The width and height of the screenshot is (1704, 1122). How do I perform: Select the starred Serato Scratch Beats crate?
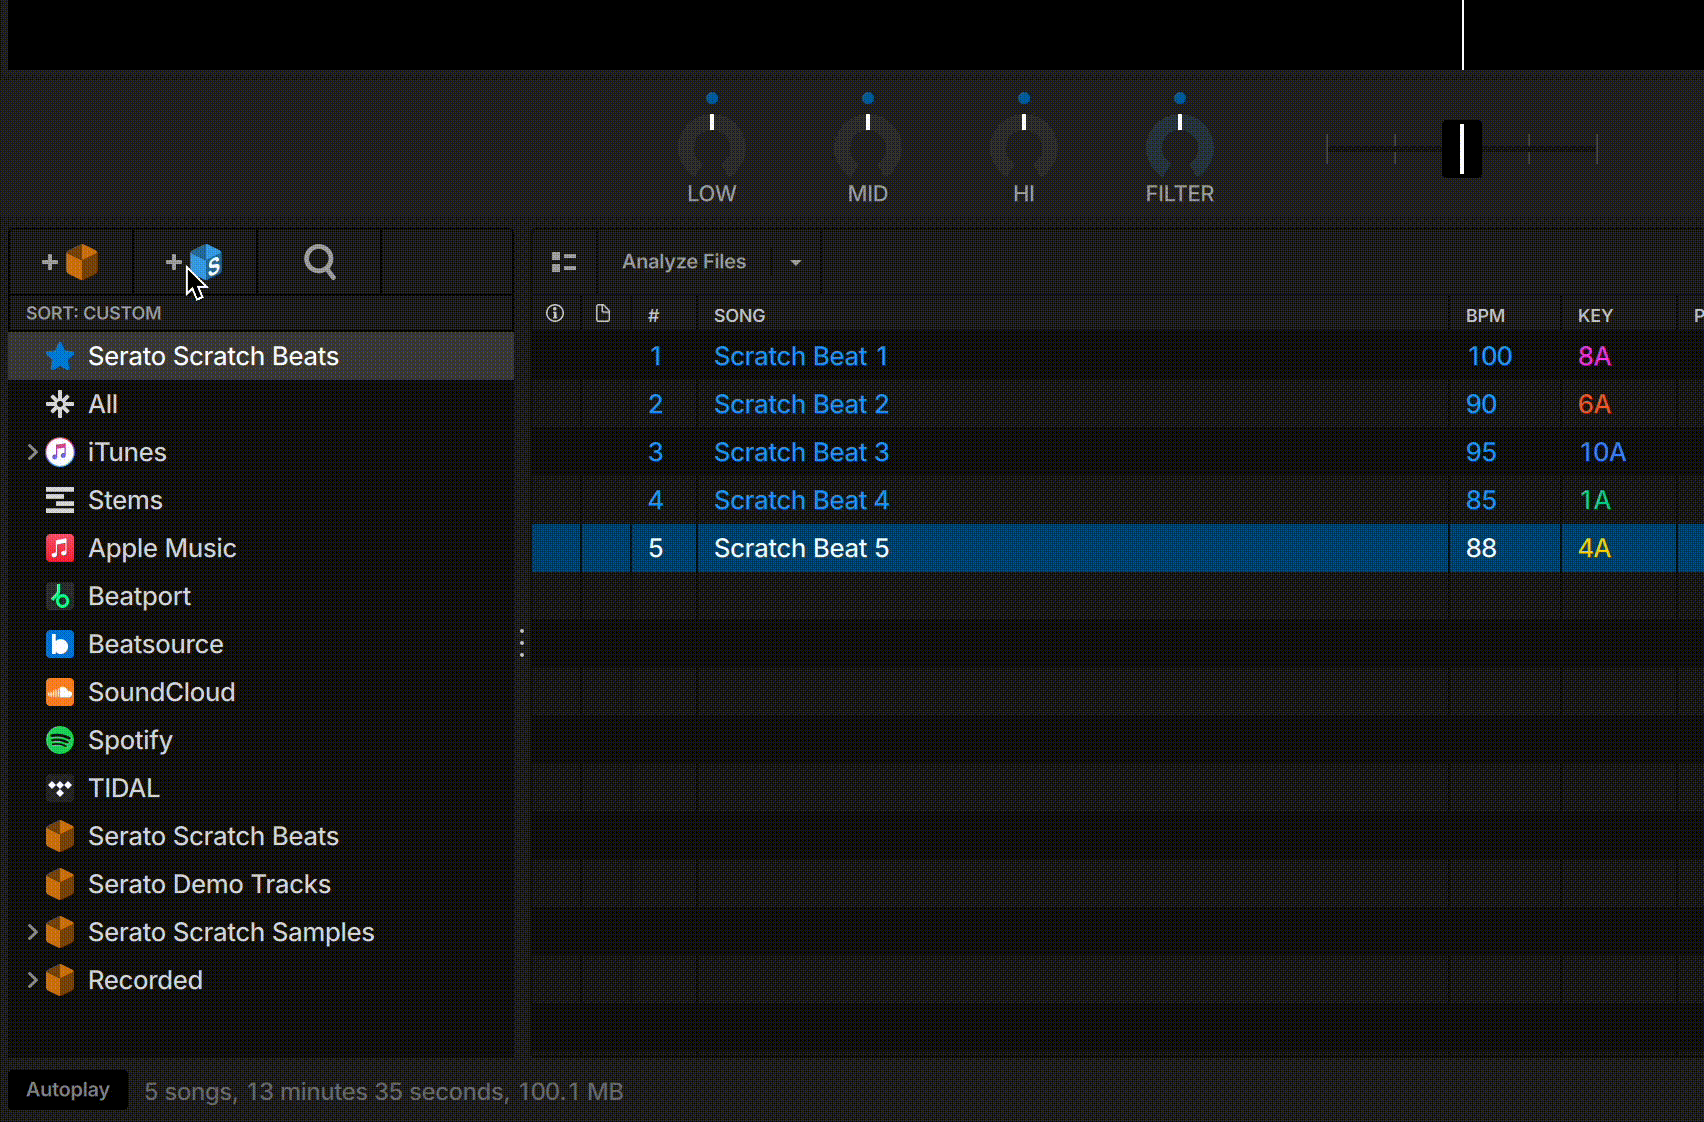point(261,356)
